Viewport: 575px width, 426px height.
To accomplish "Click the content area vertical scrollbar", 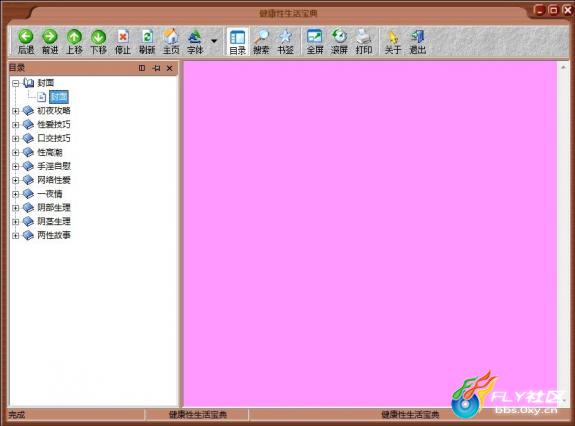I will 563,234.
